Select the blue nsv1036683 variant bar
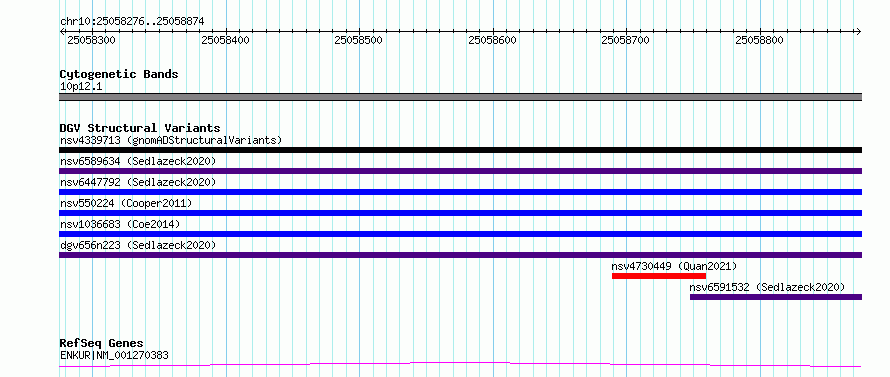Screen dimensions: 890x377 coord(460,234)
